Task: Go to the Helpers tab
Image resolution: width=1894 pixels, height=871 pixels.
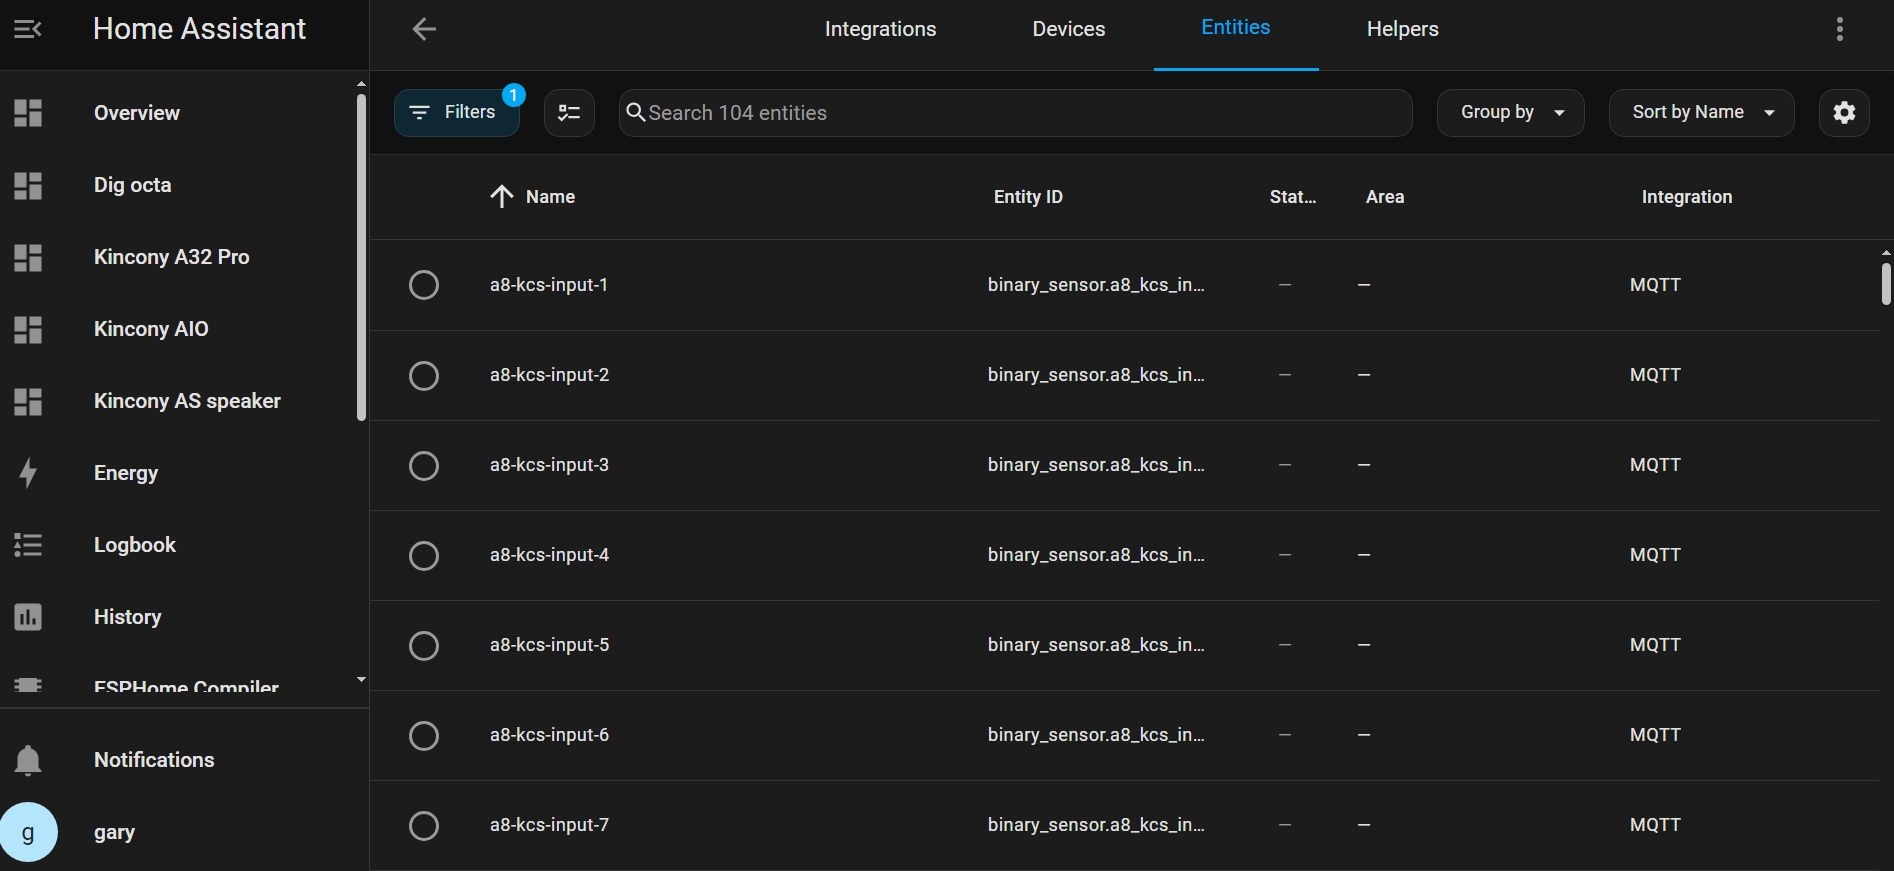Action: (x=1402, y=29)
